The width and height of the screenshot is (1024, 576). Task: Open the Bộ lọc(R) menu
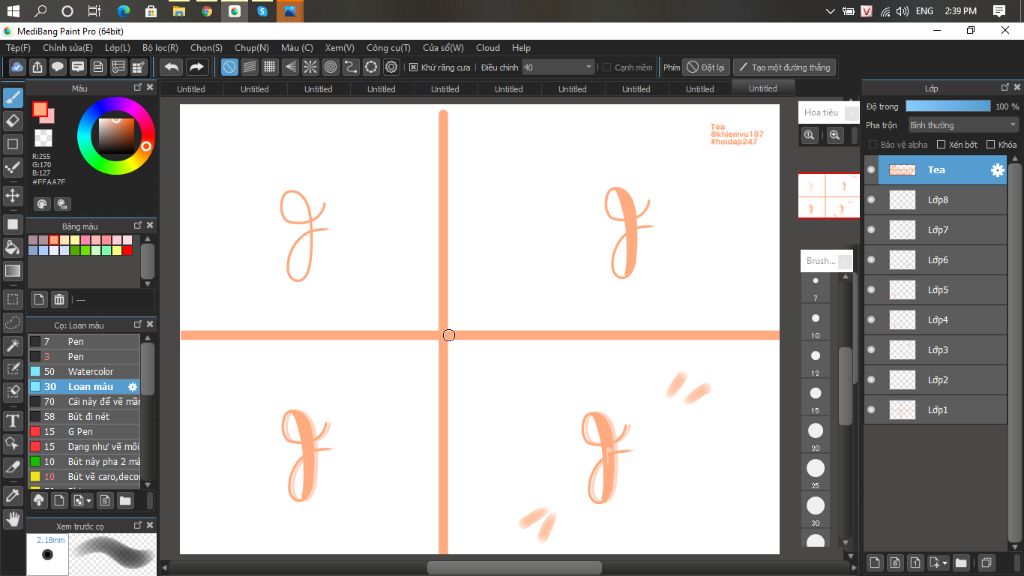pos(160,48)
